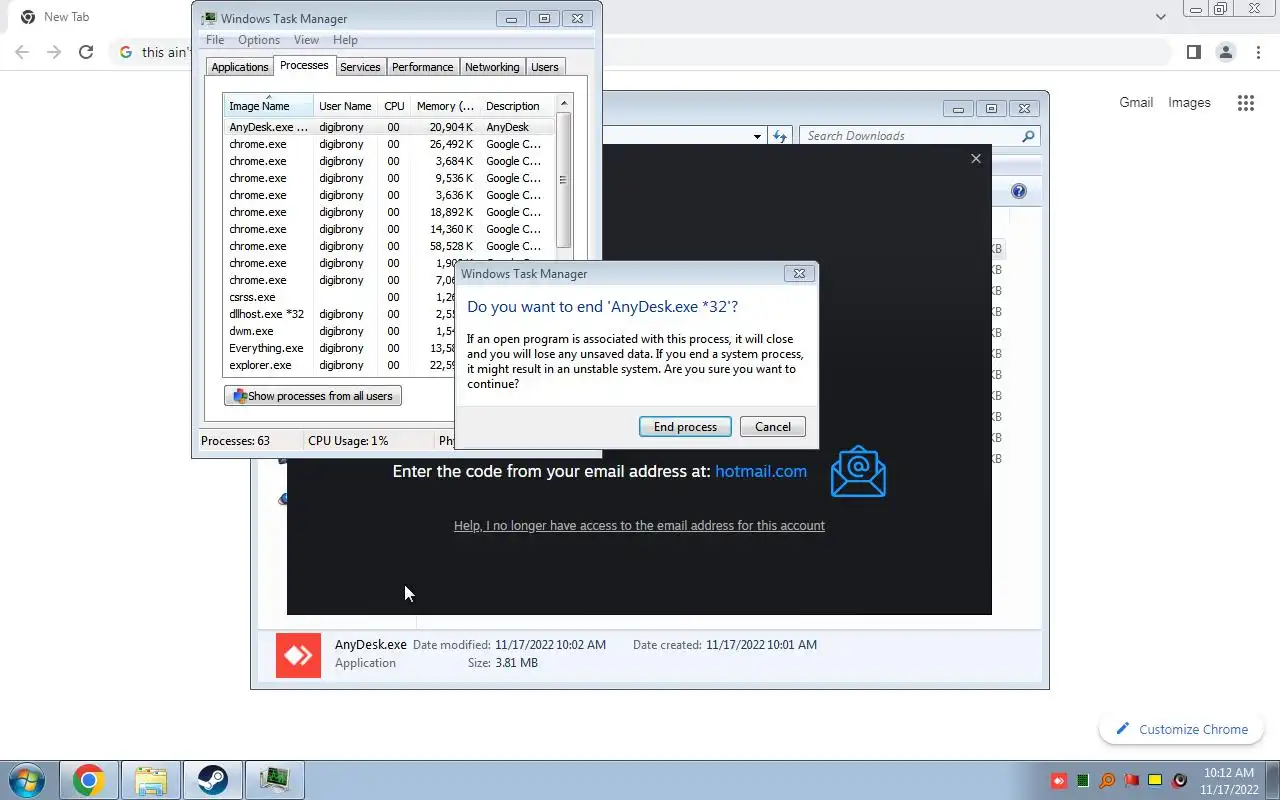Switch to the Users tab
1280x800 pixels.
pos(545,67)
